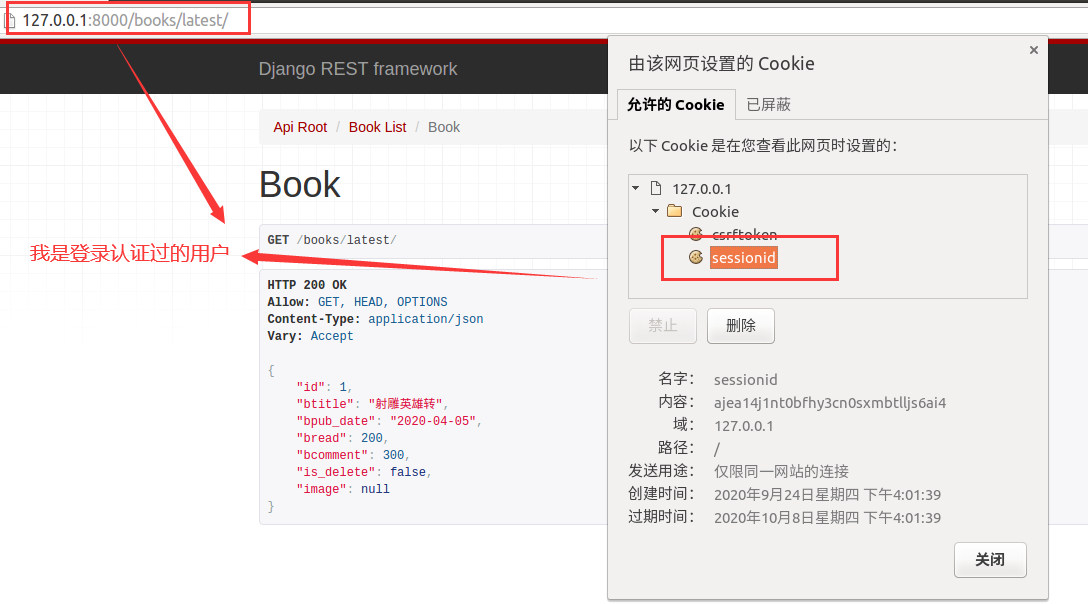Switch to 已屏蔽 tab
The height and width of the screenshot is (604, 1088).
(769, 104)
